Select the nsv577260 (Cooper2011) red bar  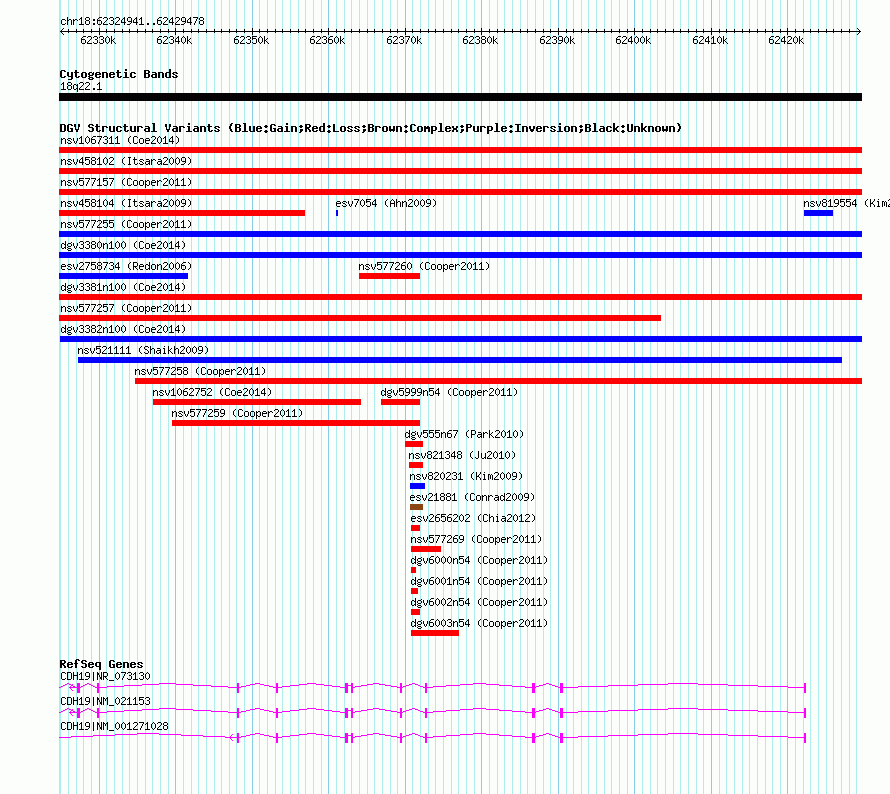[389, 276]
